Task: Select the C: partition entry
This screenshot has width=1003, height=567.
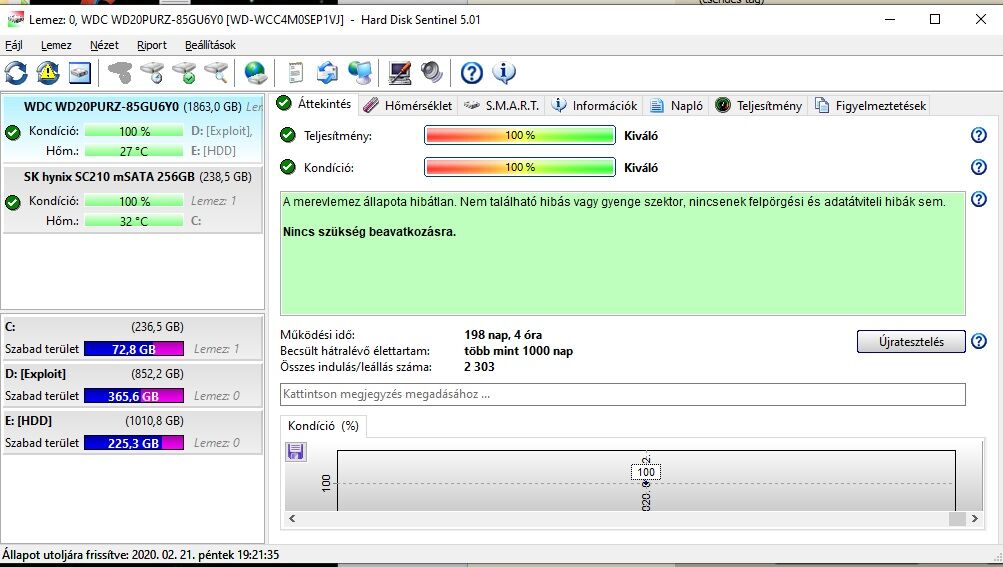Action: (x=132, y=338)
